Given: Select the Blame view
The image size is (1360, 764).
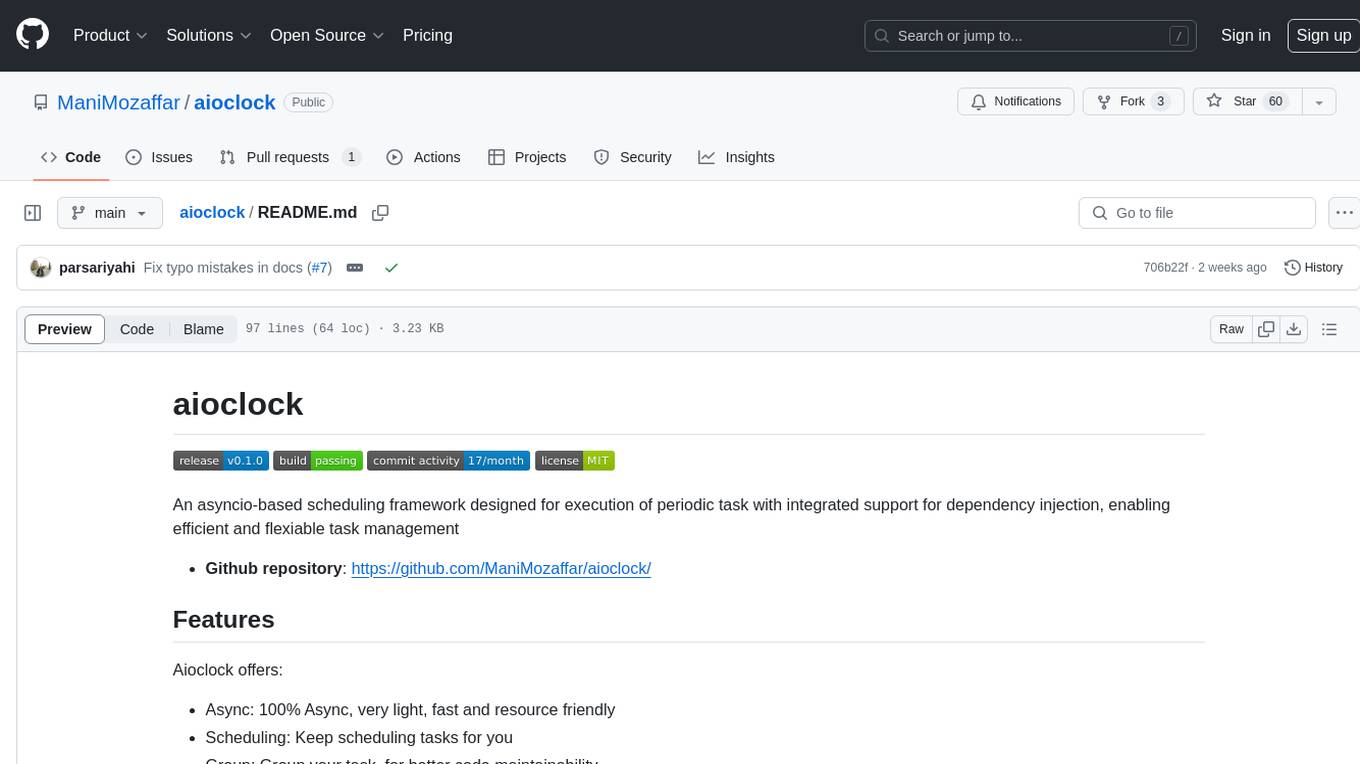Looking at the screenshot, I should [203, 329].
